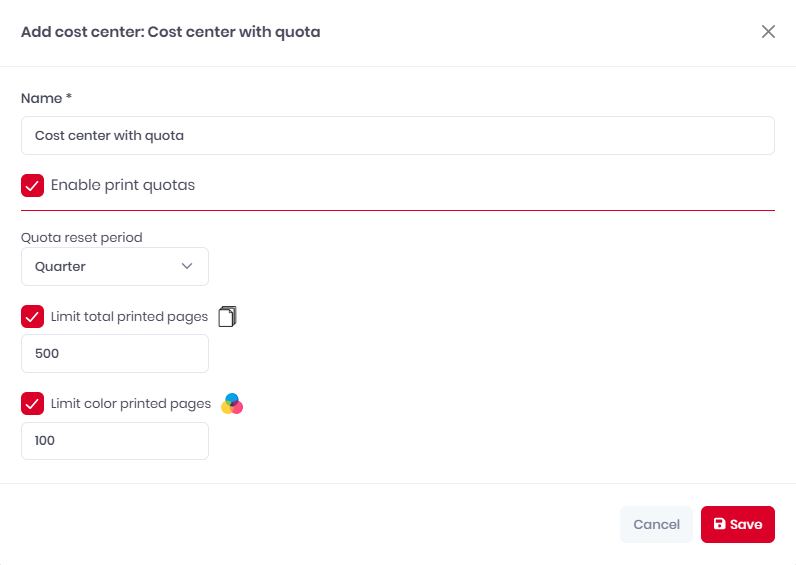The height and width of the screenshot is (565, 796).
Task: Disable the Limit color printed pages checkbox
Action: 33,404
